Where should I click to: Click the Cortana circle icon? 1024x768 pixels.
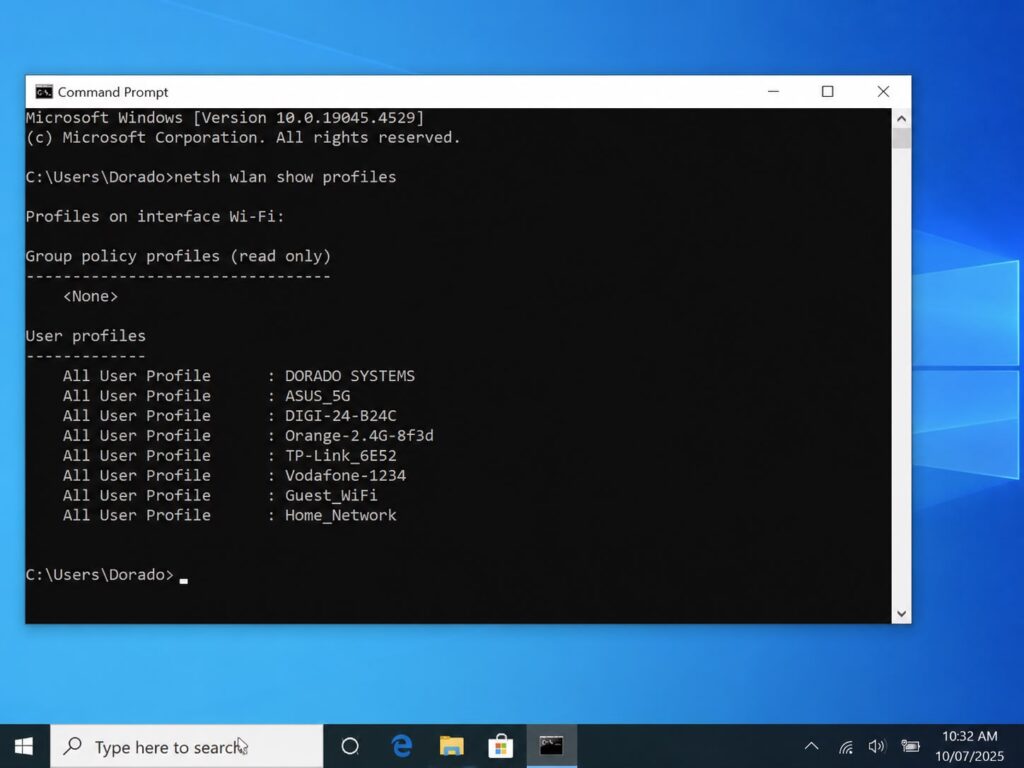(350, 746)
